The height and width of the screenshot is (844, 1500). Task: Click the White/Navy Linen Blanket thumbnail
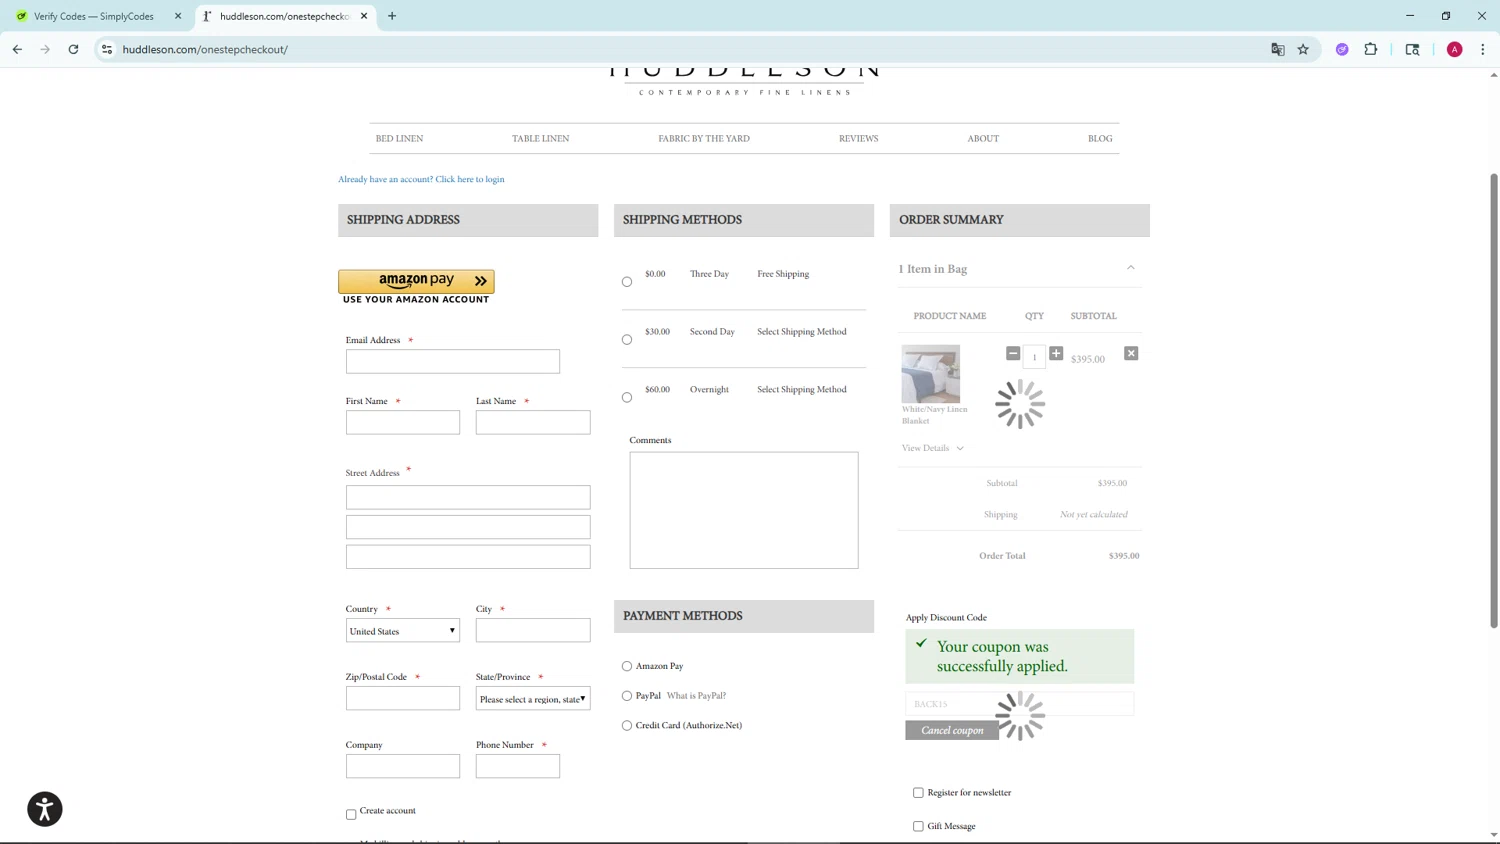[x=931, y=374]
